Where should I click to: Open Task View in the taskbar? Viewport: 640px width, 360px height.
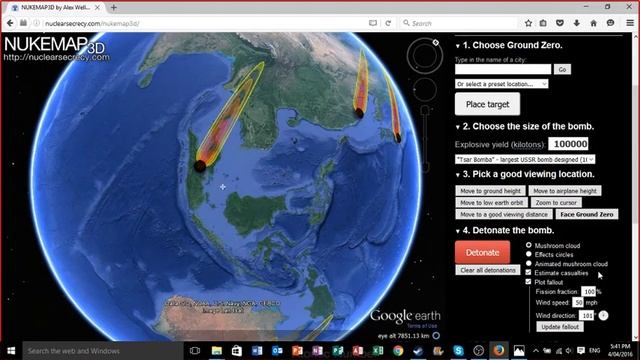coord(195,351)
